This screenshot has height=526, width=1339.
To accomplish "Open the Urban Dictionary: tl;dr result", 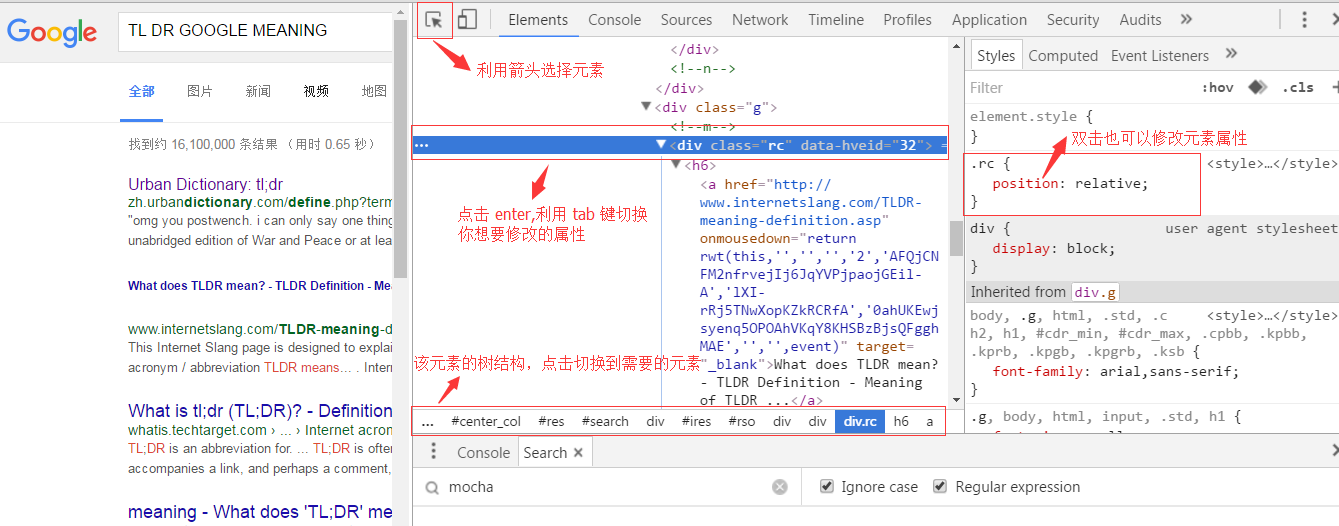I will click(205, 184).
